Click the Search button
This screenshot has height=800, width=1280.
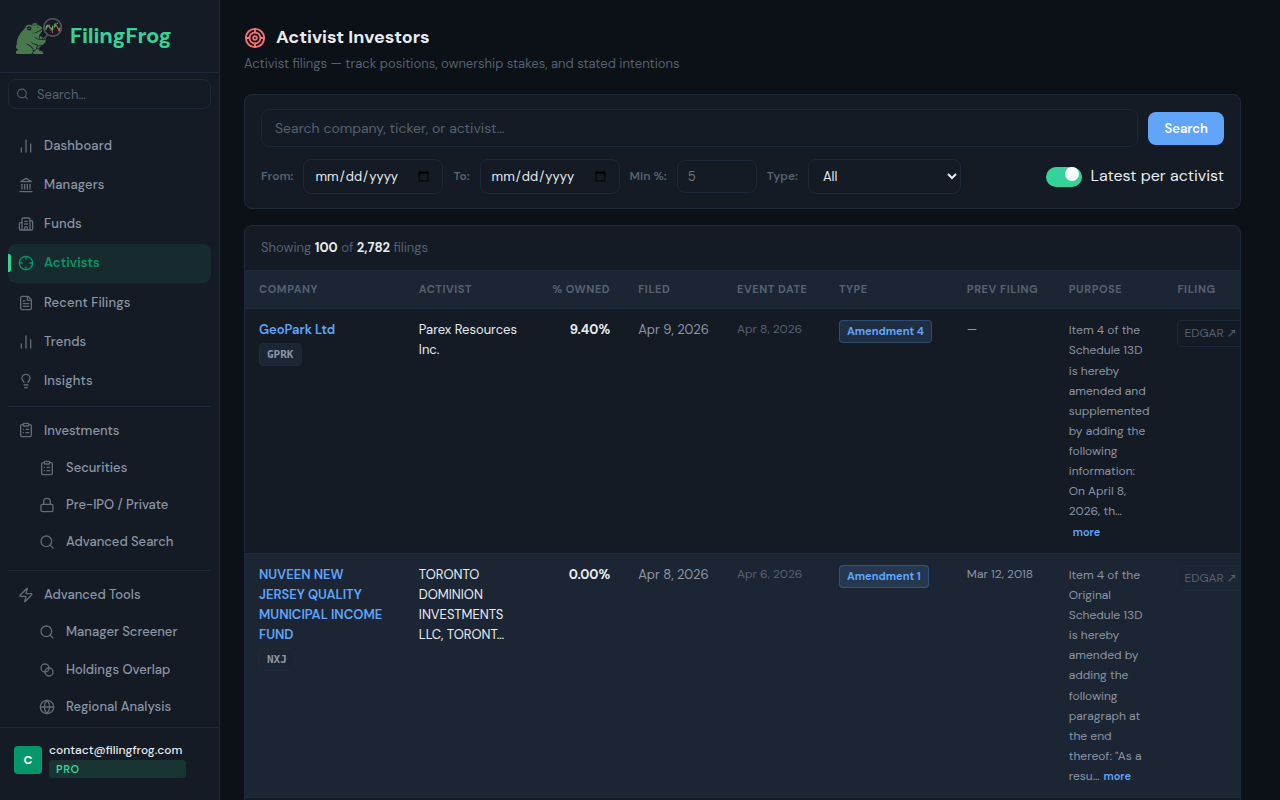(x=1185, y=128)
